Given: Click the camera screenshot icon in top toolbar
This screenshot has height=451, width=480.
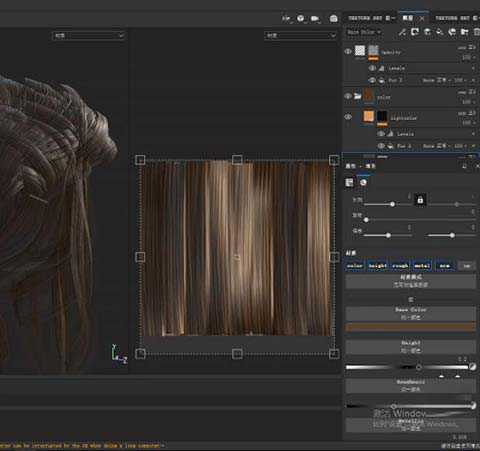Looking at the screenshot, I should tap(333, 19).
